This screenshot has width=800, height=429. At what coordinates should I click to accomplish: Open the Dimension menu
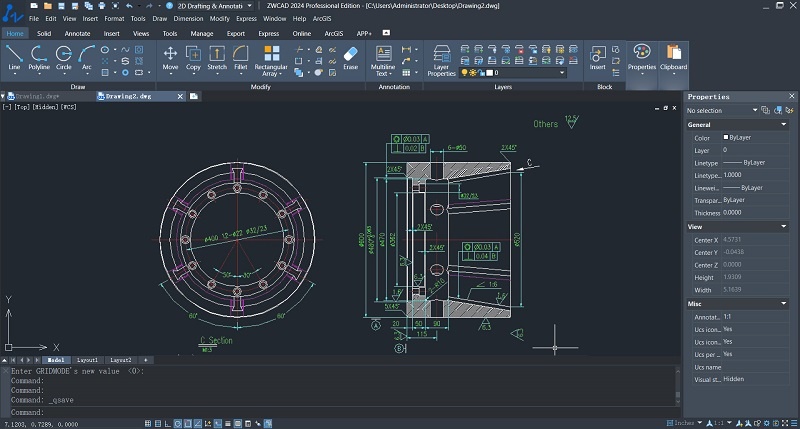(x=188, y=18)
